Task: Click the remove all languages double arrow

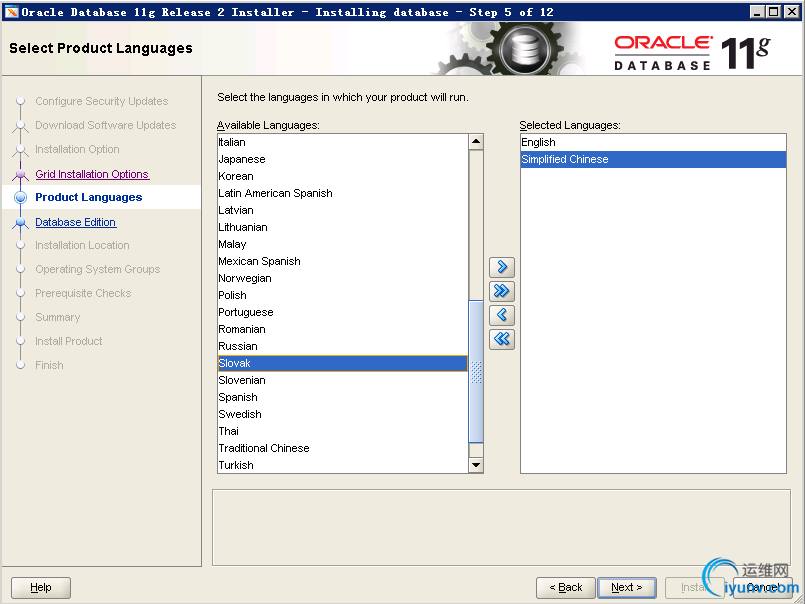Action: click(502, 339)
